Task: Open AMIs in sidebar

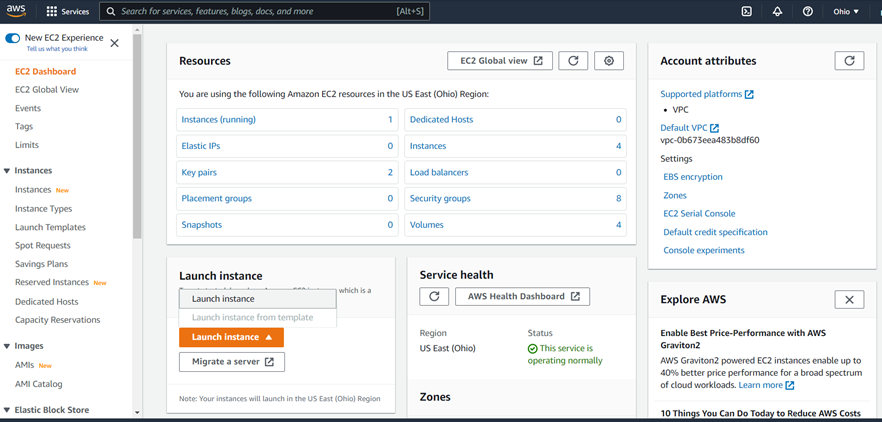Action: tap(25, 365)
